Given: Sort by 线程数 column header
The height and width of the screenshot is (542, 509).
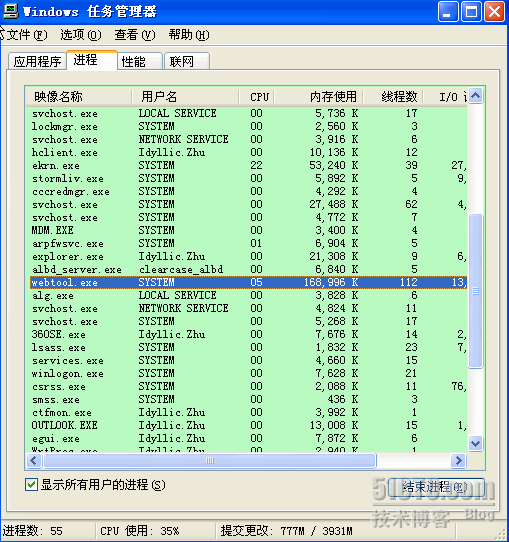Looking at the screenshot, I should [394, 96].
